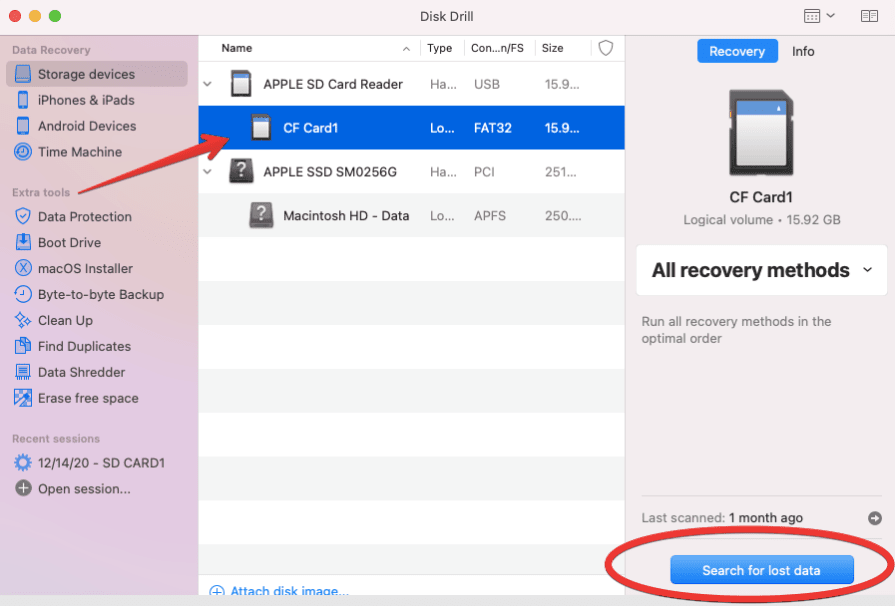Open the All recovery methods dropdown
This screenshot has width=895, height=606.
click(762, 270)
